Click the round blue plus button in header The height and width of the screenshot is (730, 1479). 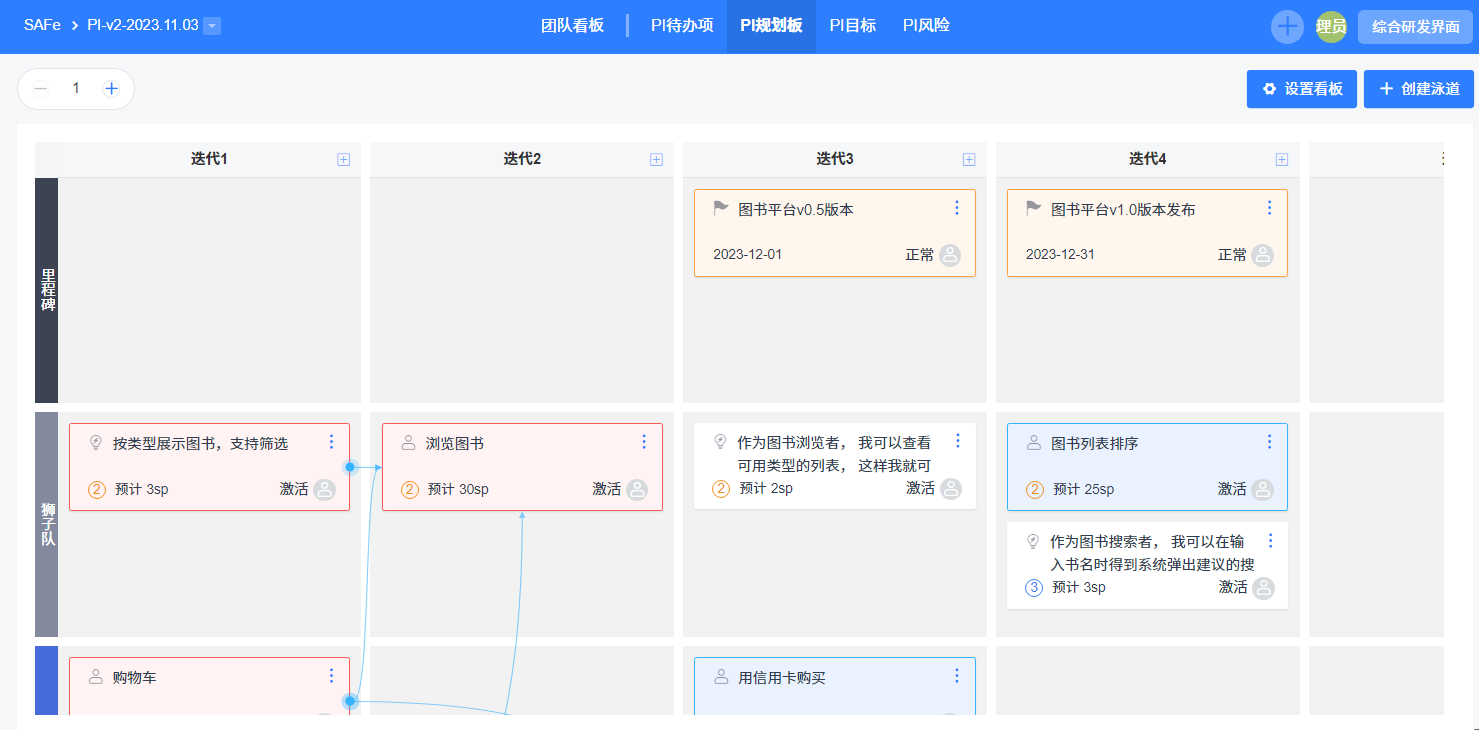1287,27
